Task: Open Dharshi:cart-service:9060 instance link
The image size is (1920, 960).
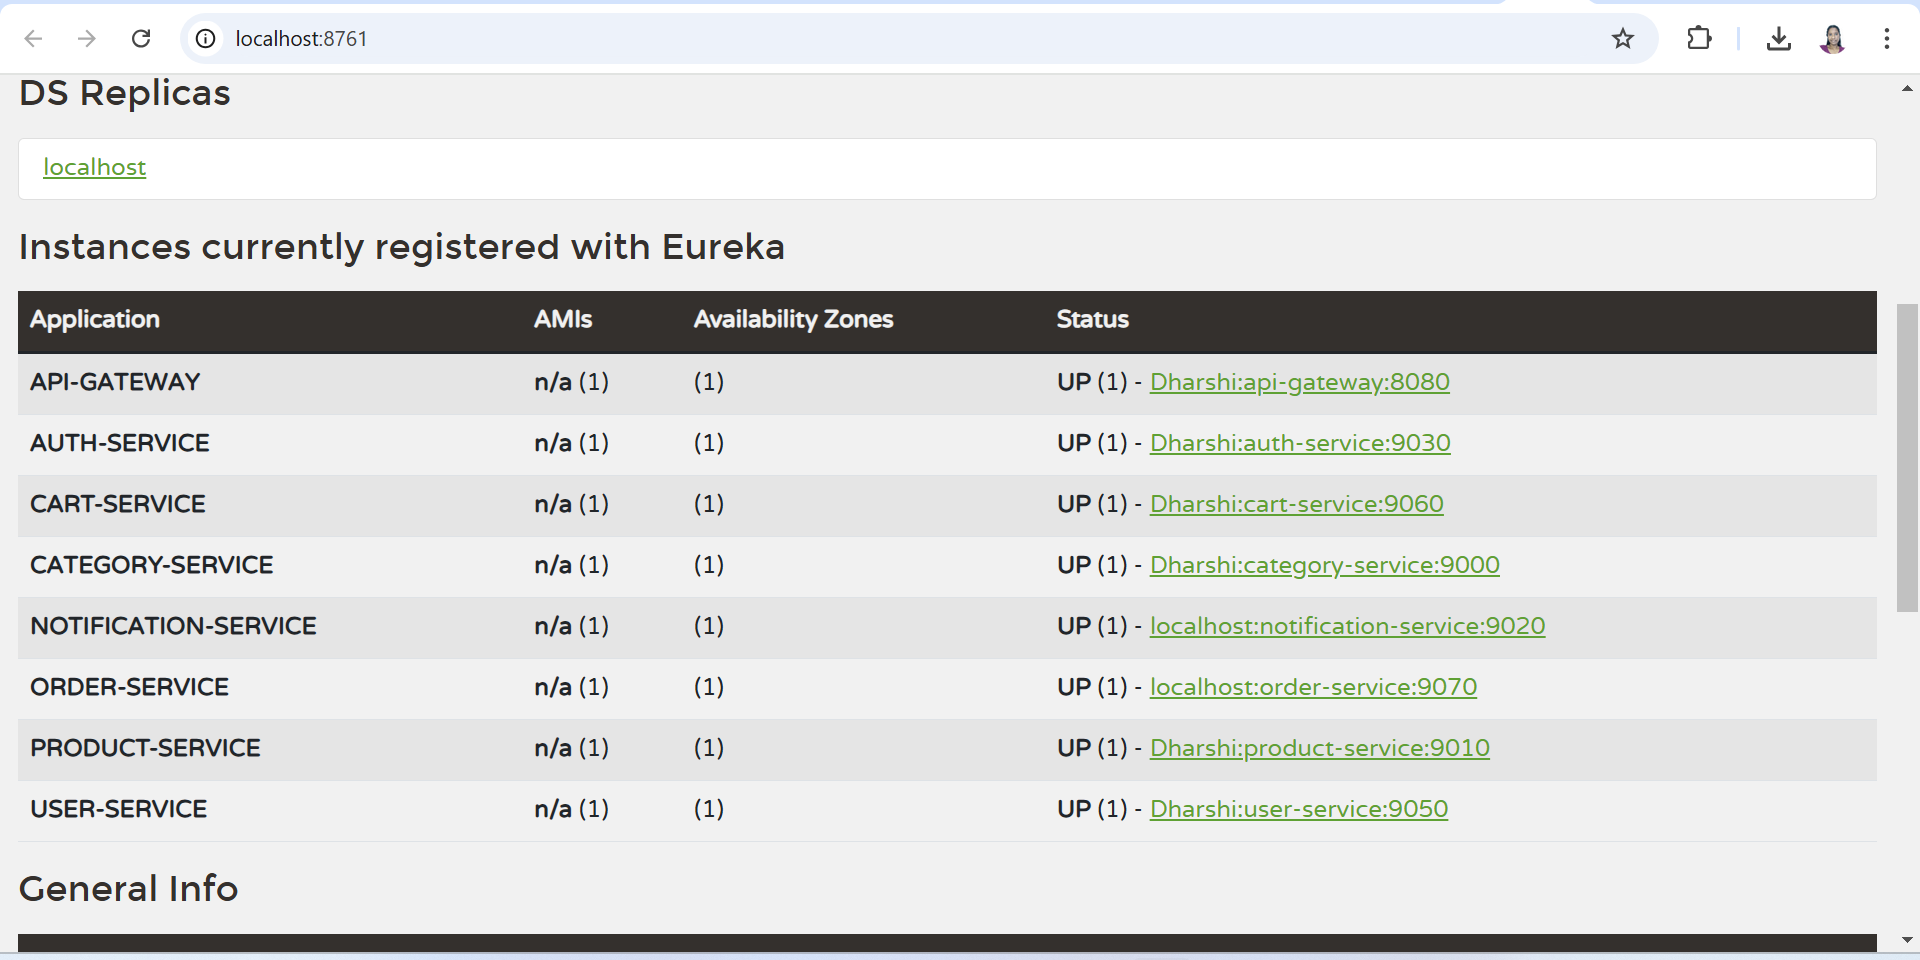Action: (1296, 504)
